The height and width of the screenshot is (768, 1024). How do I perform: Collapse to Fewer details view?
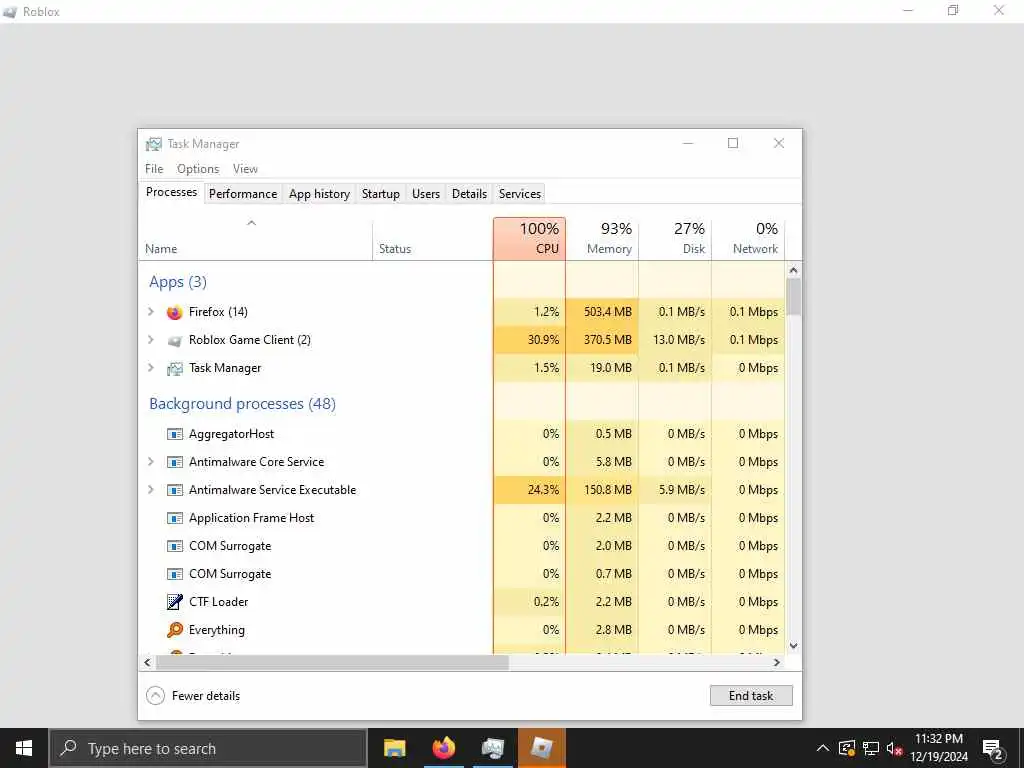tap(193, 696)
